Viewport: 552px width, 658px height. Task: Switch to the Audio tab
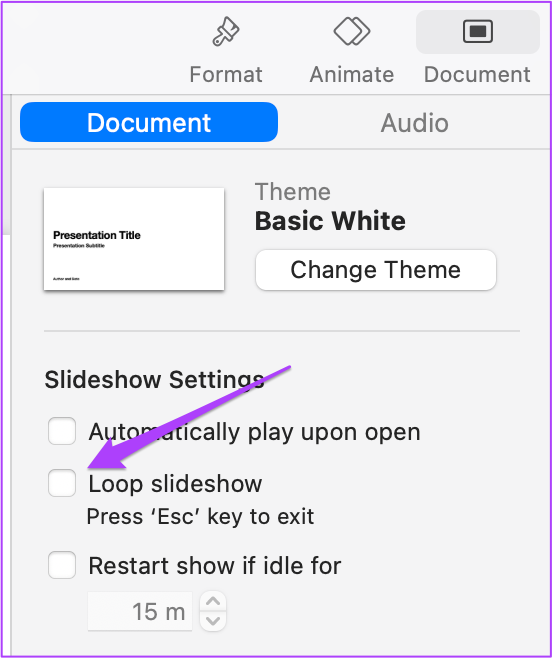point(414,123)
